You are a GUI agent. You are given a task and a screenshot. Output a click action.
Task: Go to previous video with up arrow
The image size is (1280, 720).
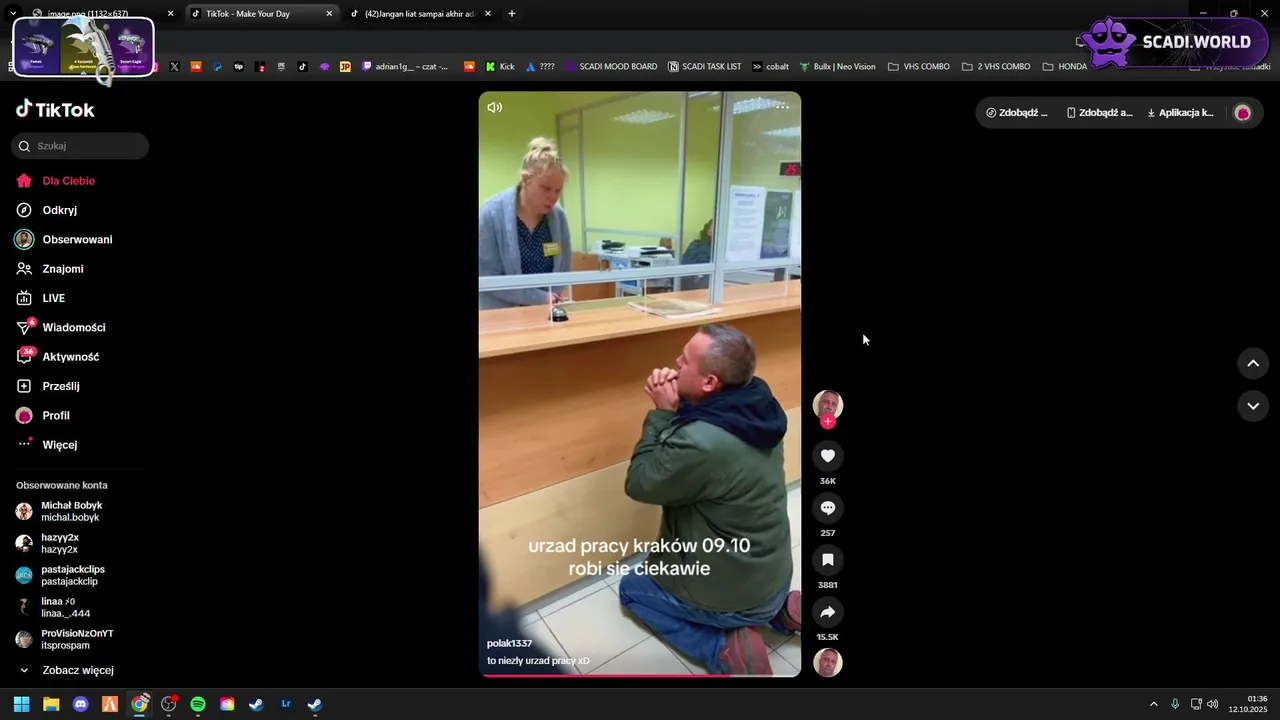pyautogui.click(x=1253, y=364)
